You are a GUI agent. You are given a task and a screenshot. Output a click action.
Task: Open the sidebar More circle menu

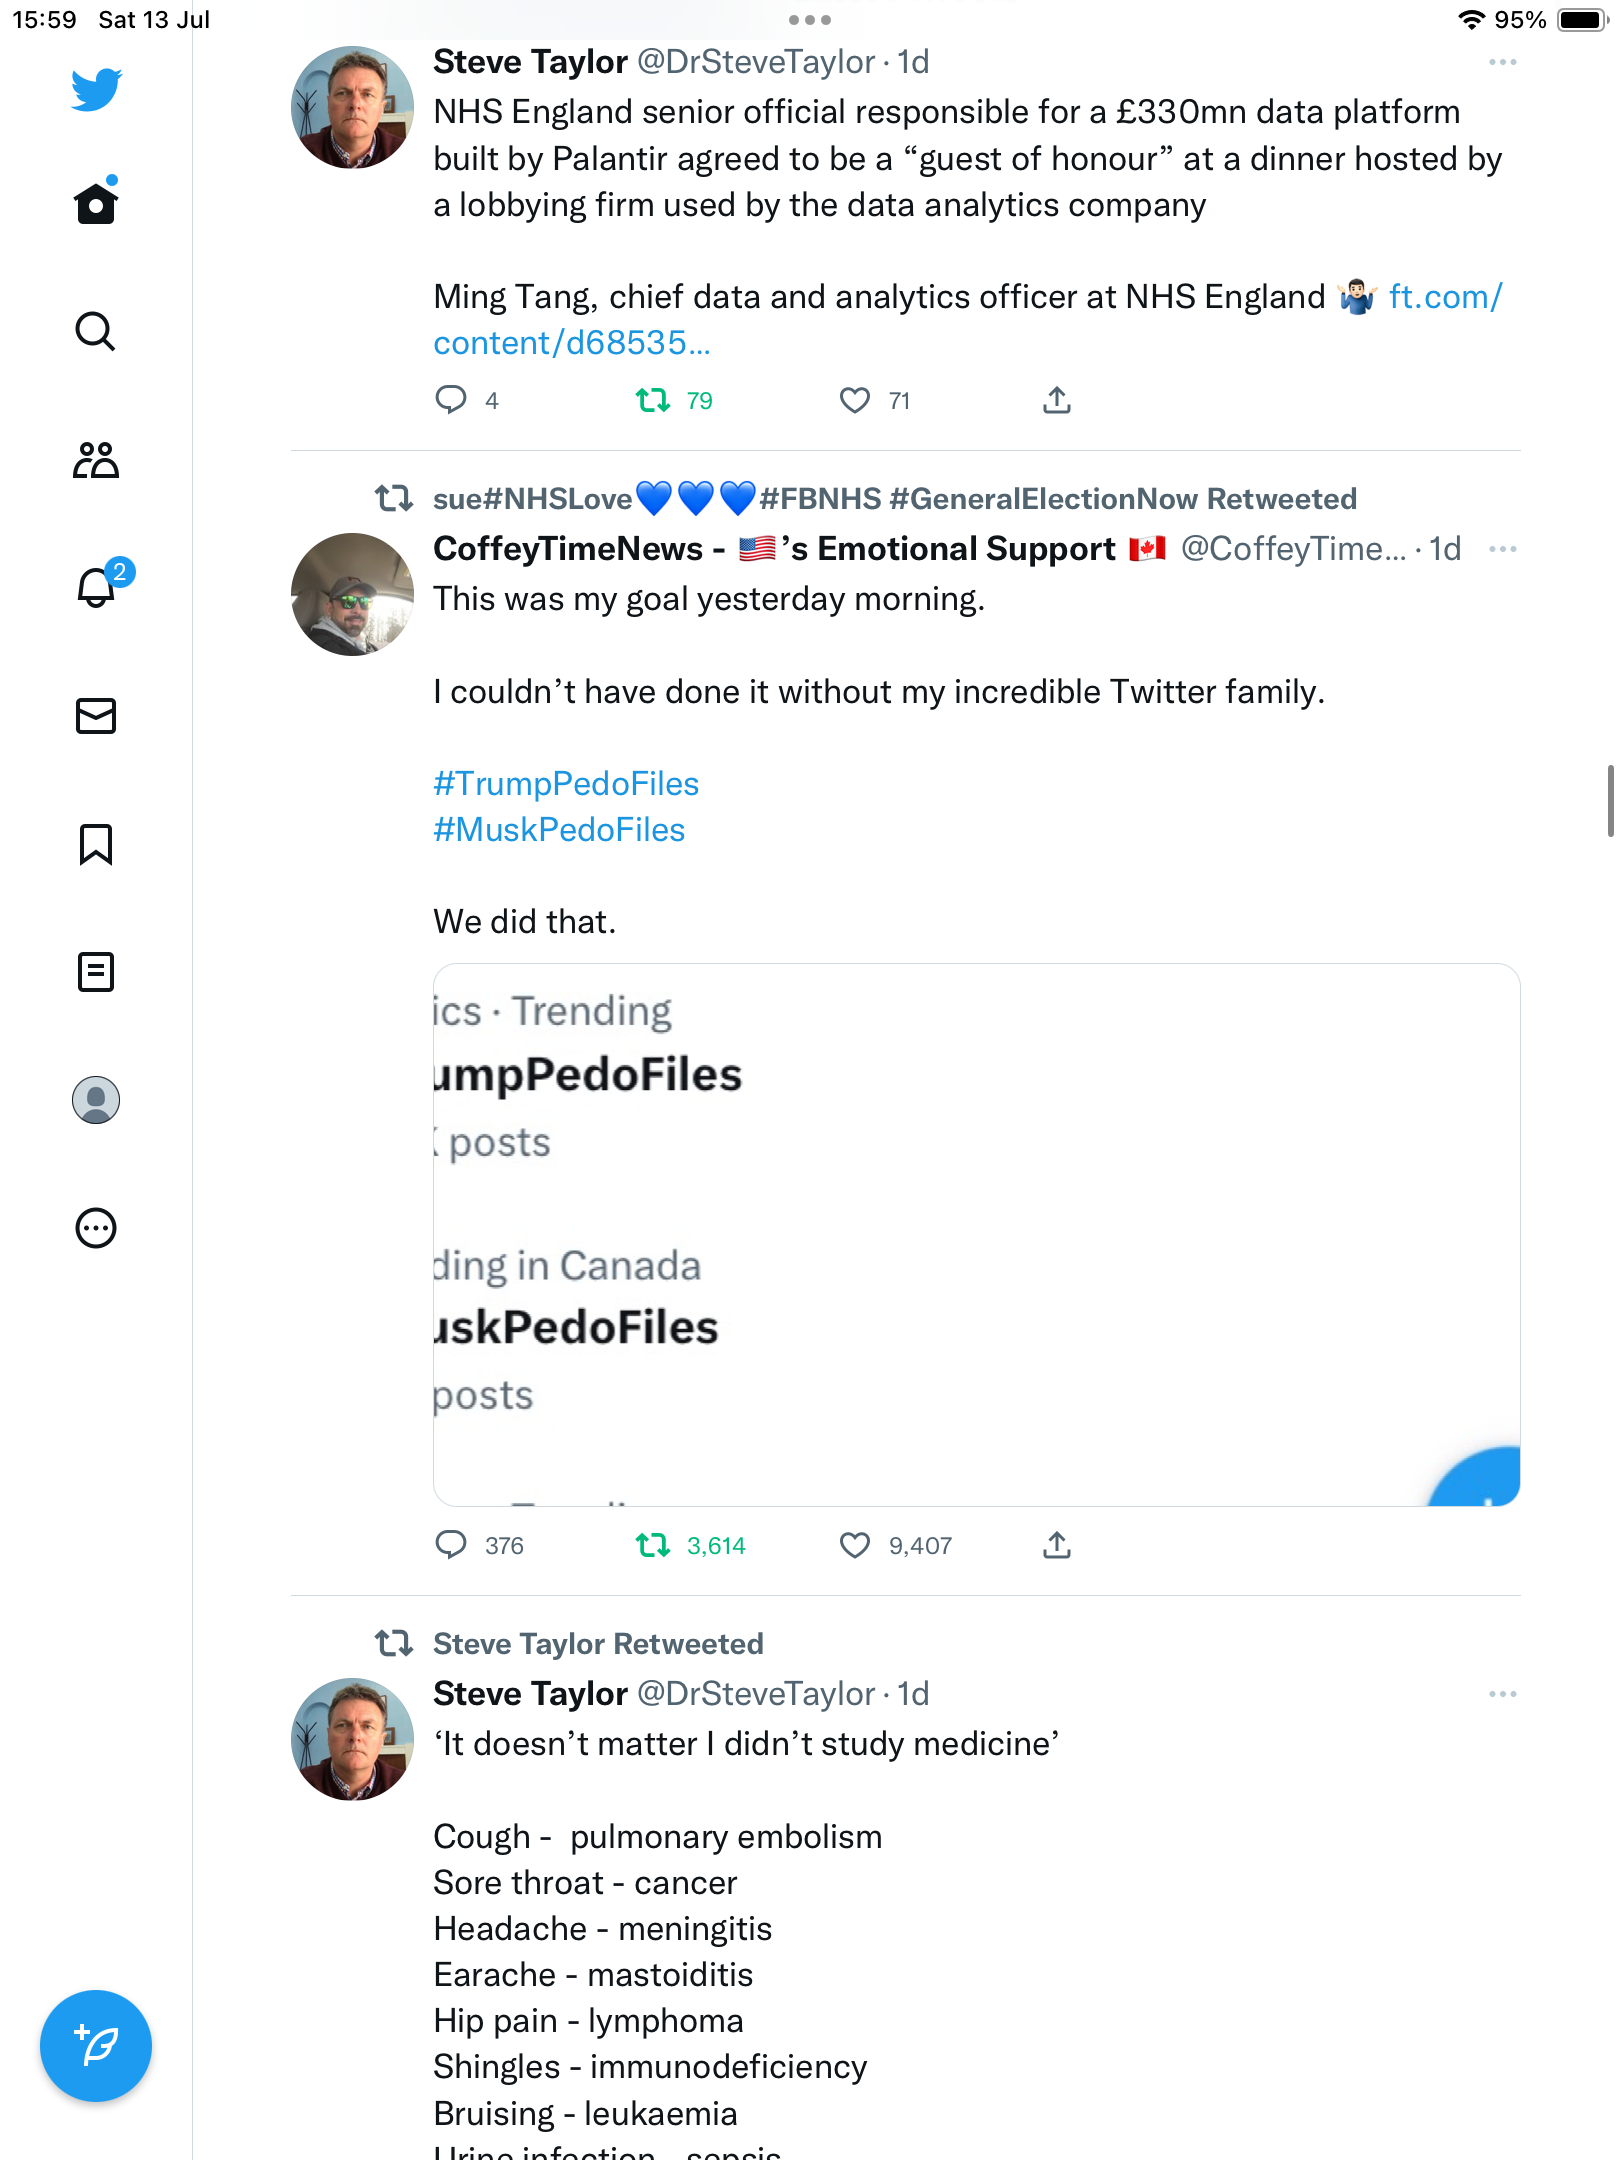[96, 1228]
